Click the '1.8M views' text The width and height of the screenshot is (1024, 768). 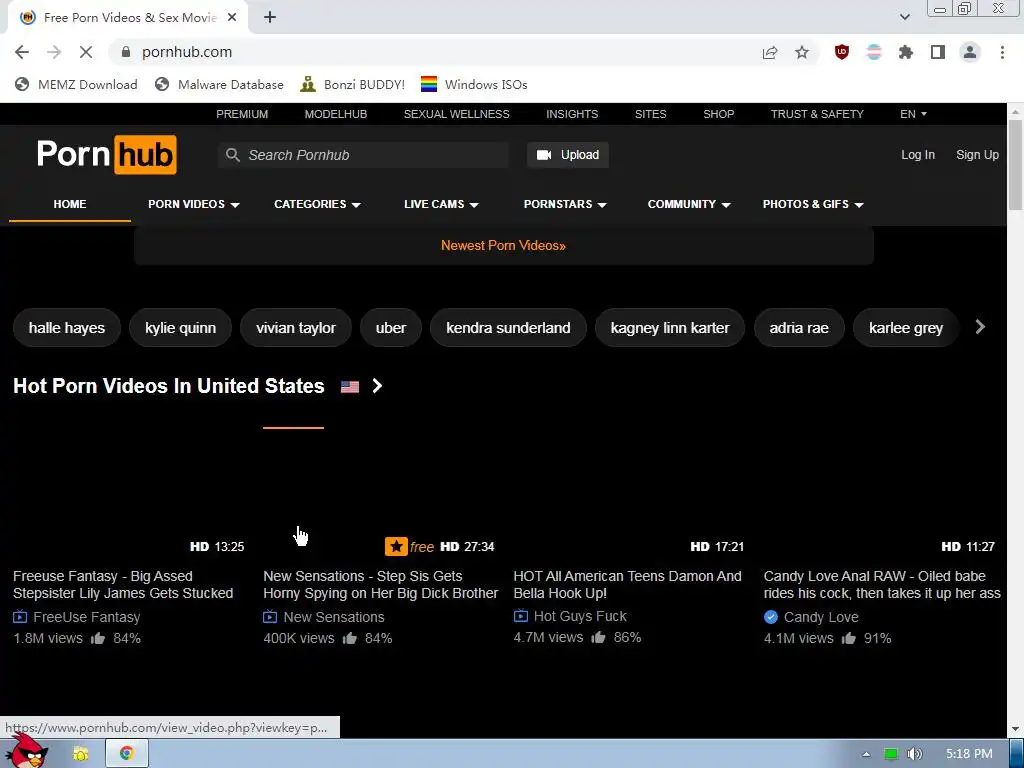coord(48,638)
